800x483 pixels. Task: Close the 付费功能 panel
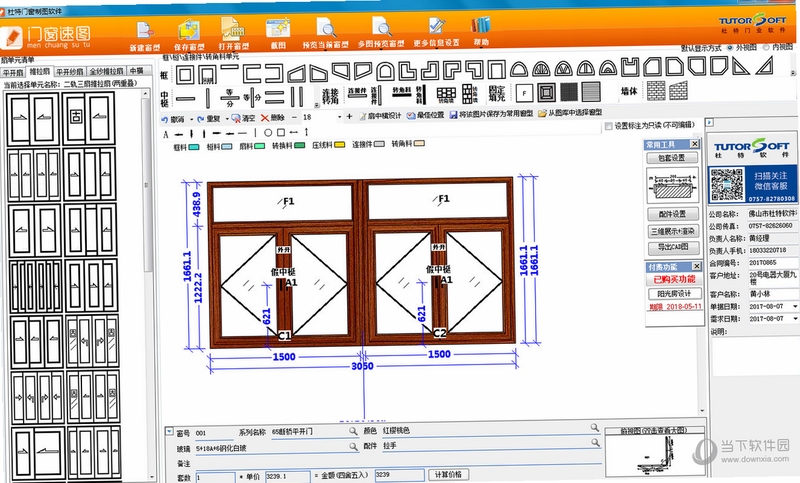click(696, 266)
